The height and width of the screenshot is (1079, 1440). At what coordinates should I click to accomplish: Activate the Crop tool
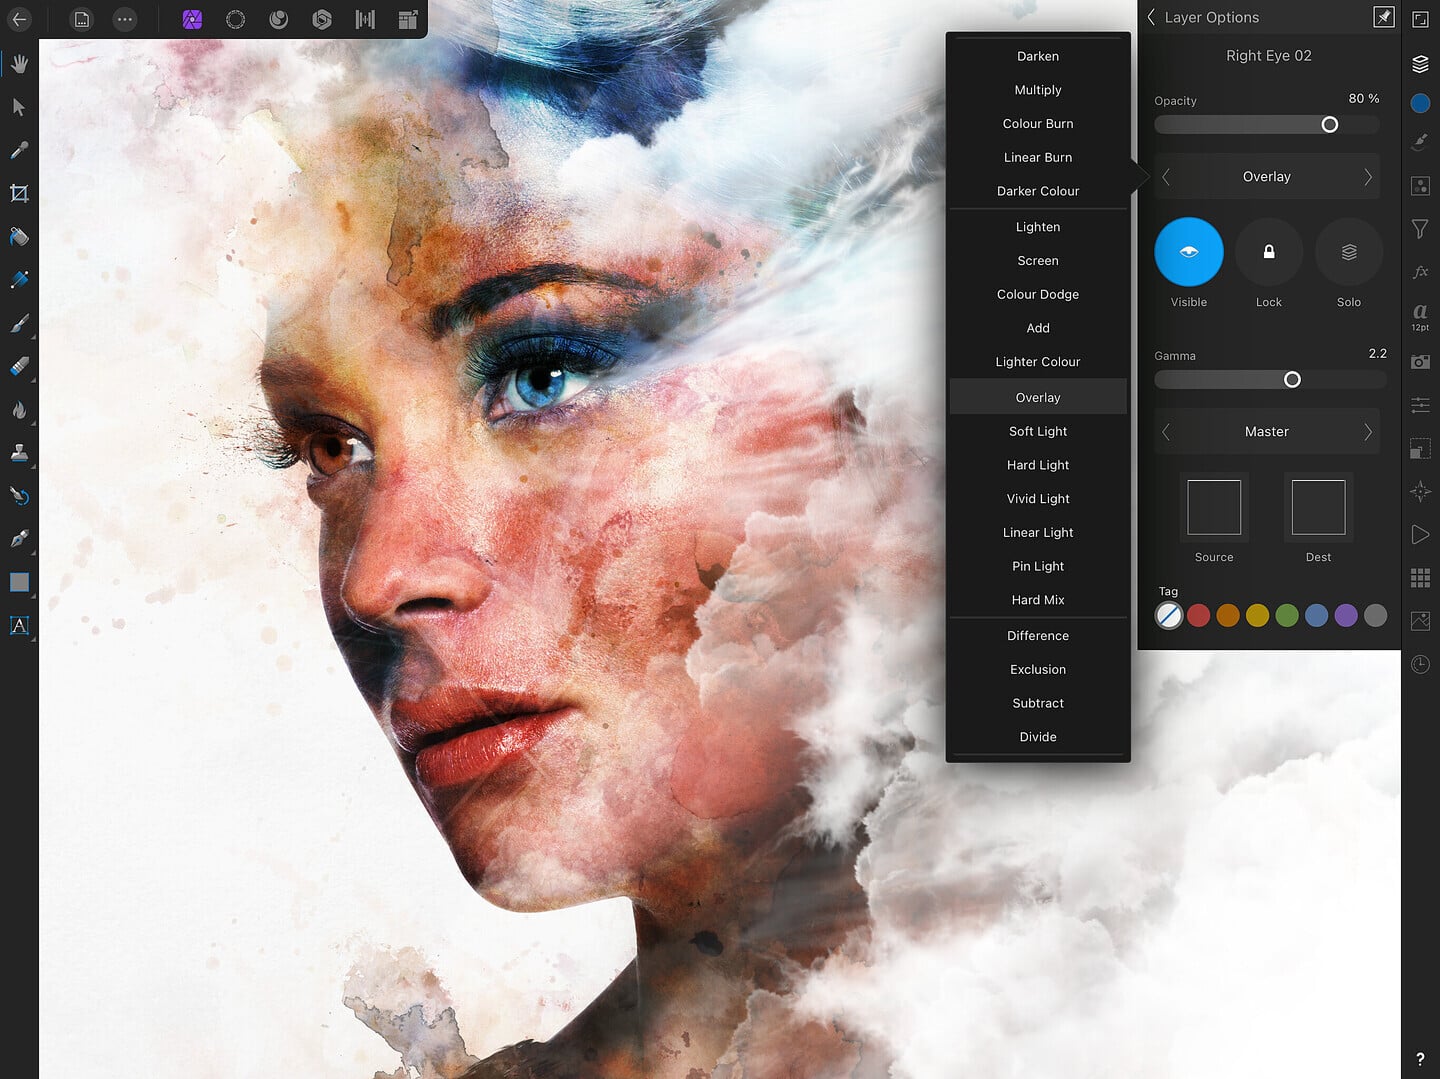coord(19,193)
